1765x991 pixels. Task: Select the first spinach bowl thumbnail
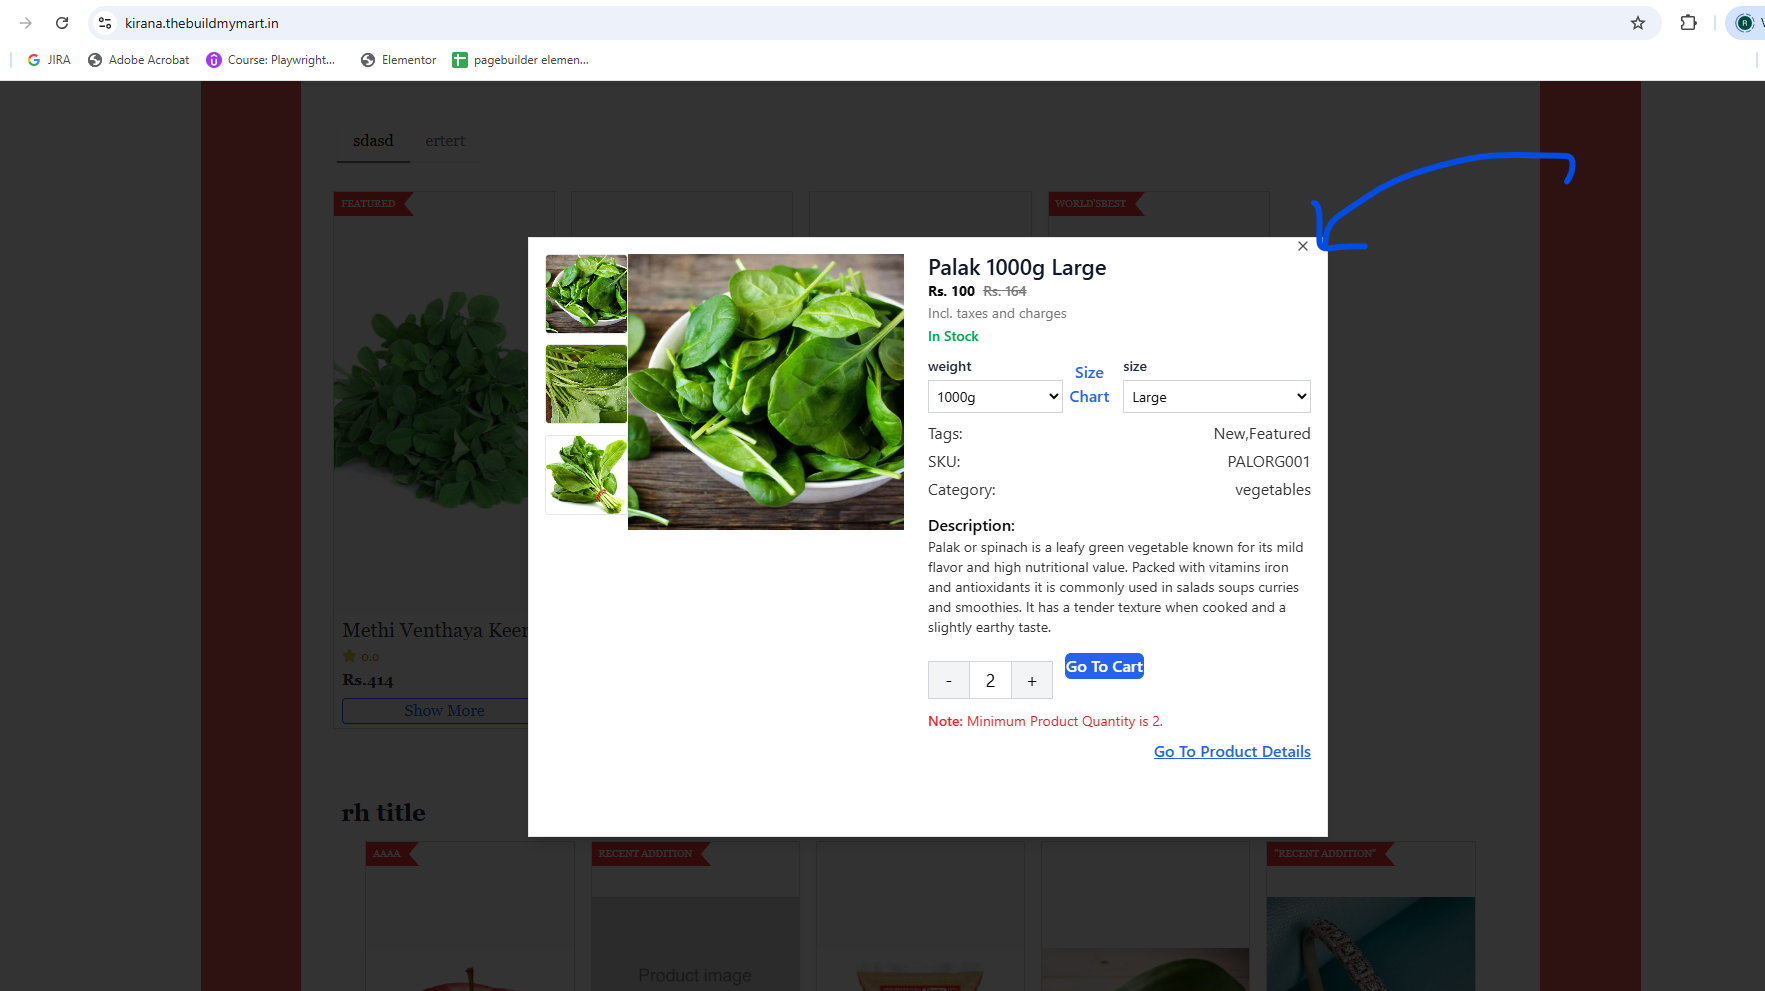click(x=587, y=294)
